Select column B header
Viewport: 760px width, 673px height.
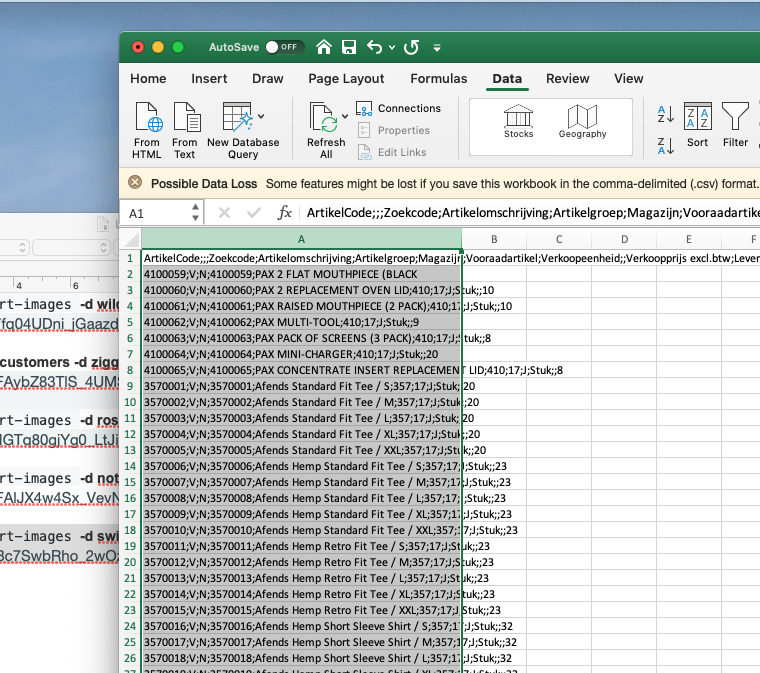[x=494, y=239]
